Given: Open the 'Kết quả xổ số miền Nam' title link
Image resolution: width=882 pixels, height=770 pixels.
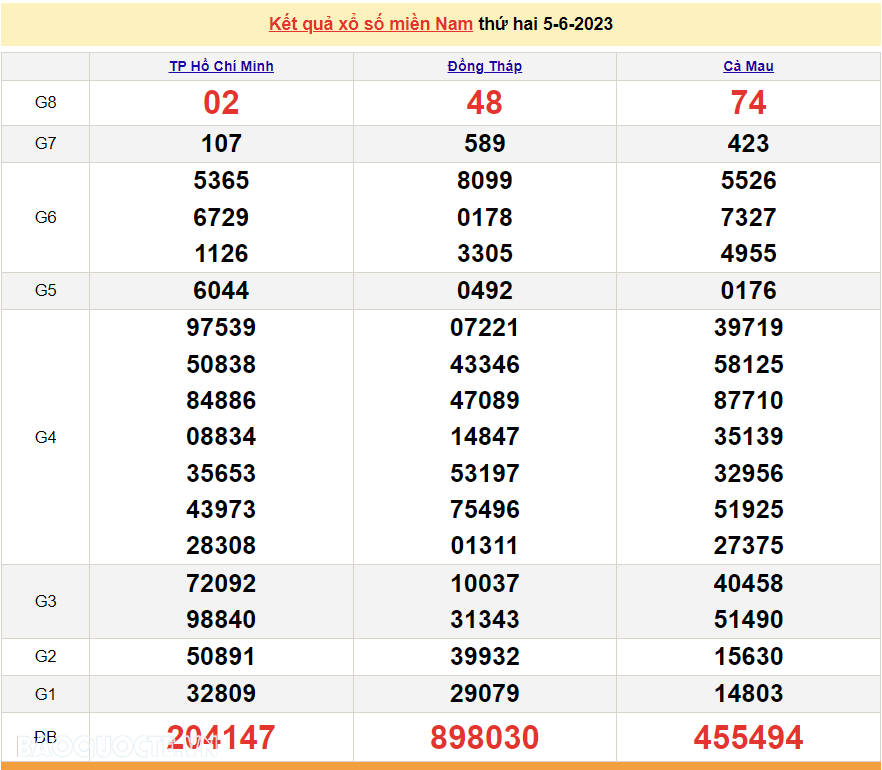Looking at the screenshot, I should [x=371, y=24].
